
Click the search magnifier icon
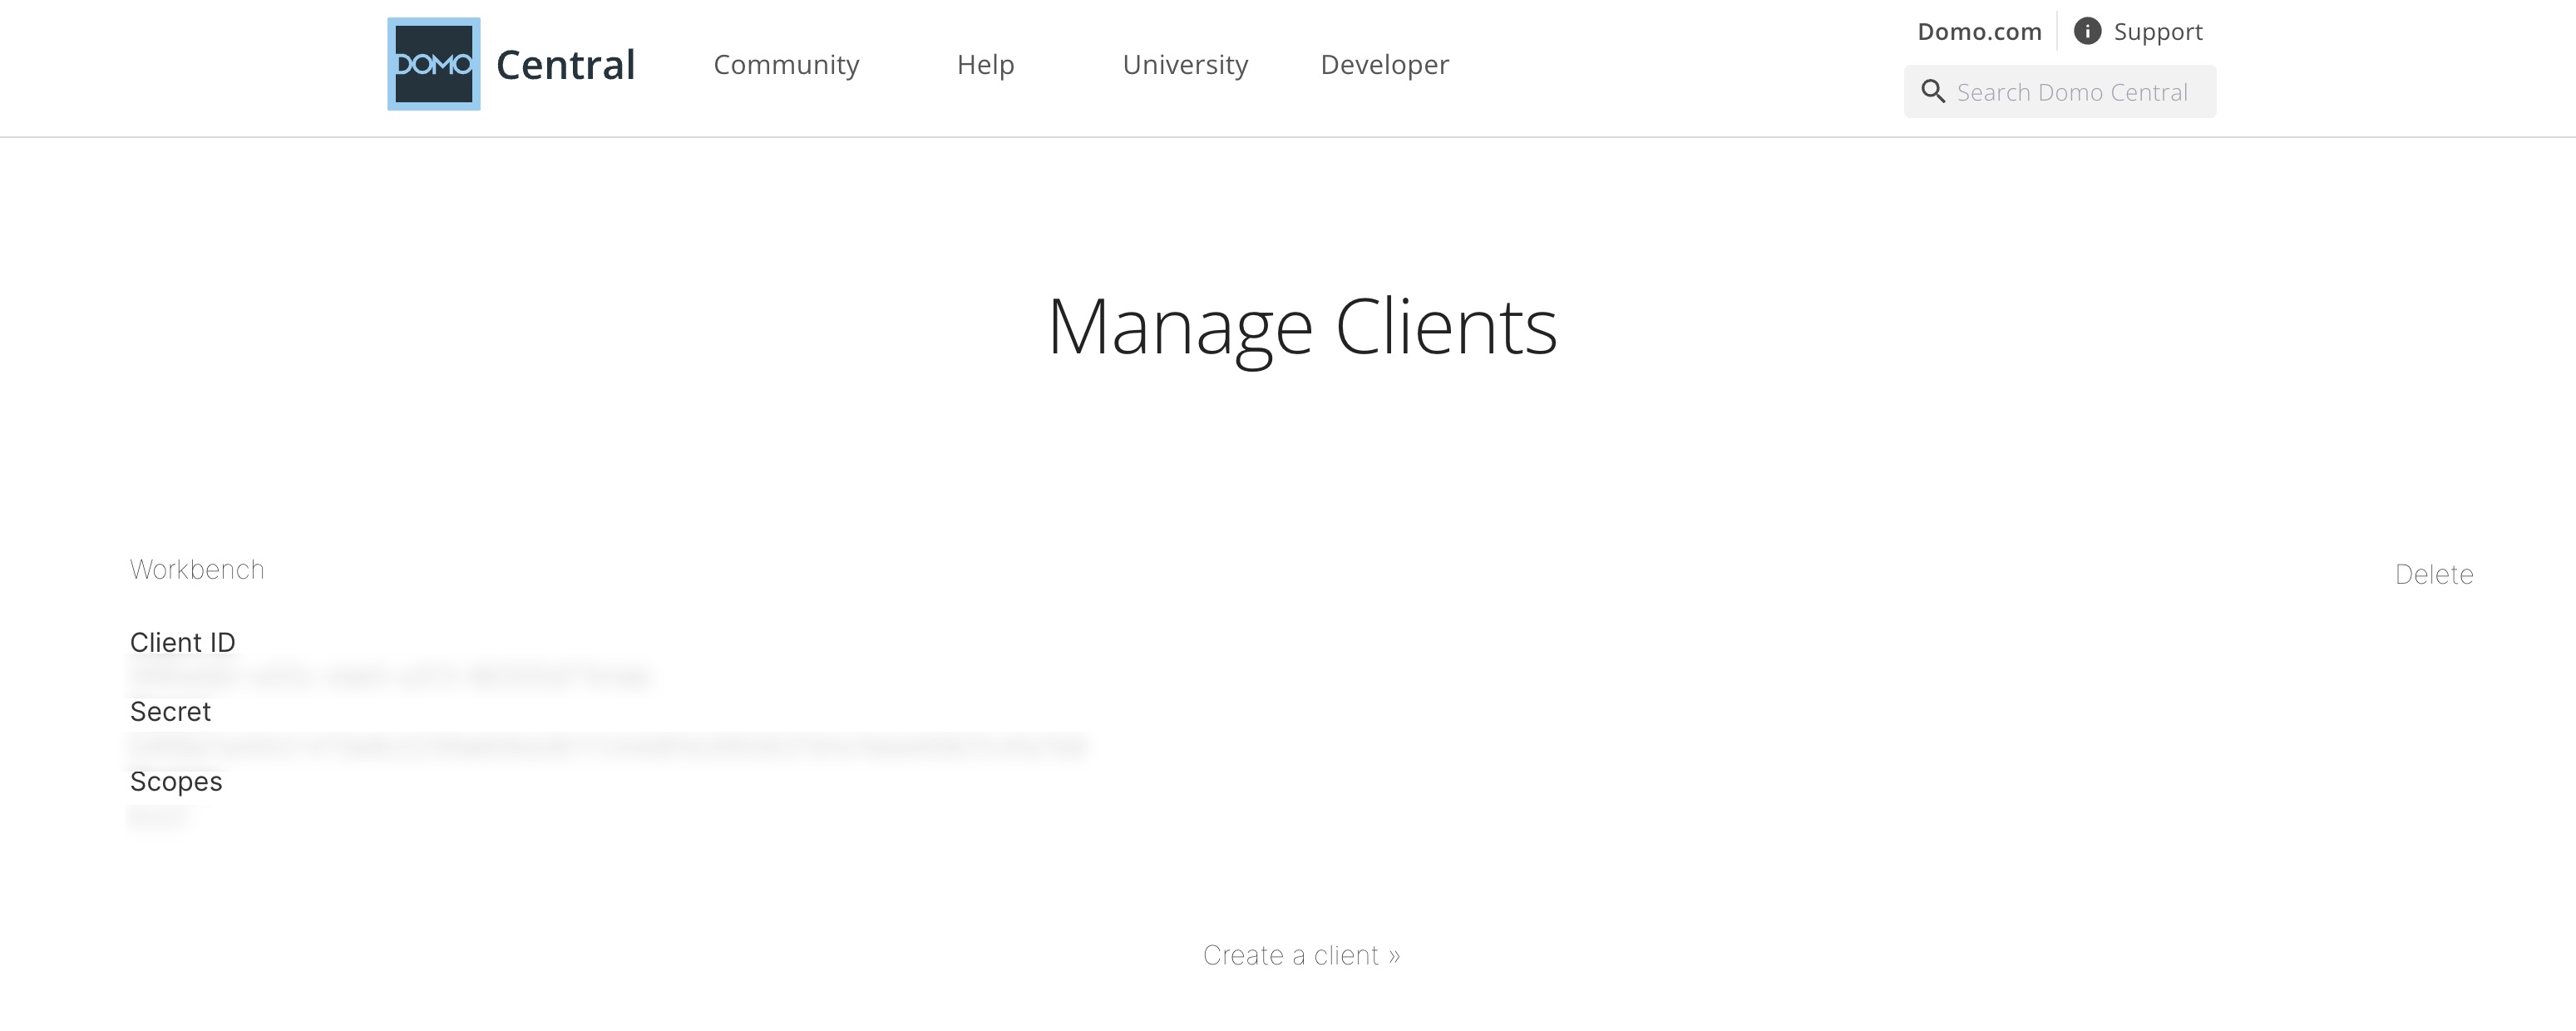click(1934, 90)
